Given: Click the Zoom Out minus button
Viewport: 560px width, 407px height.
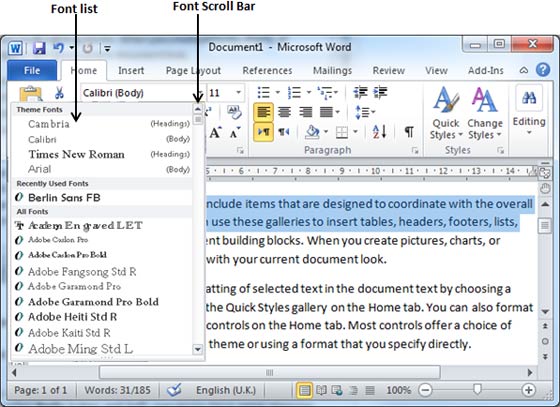Looking at the screenshot, I should tap(425, 390).
